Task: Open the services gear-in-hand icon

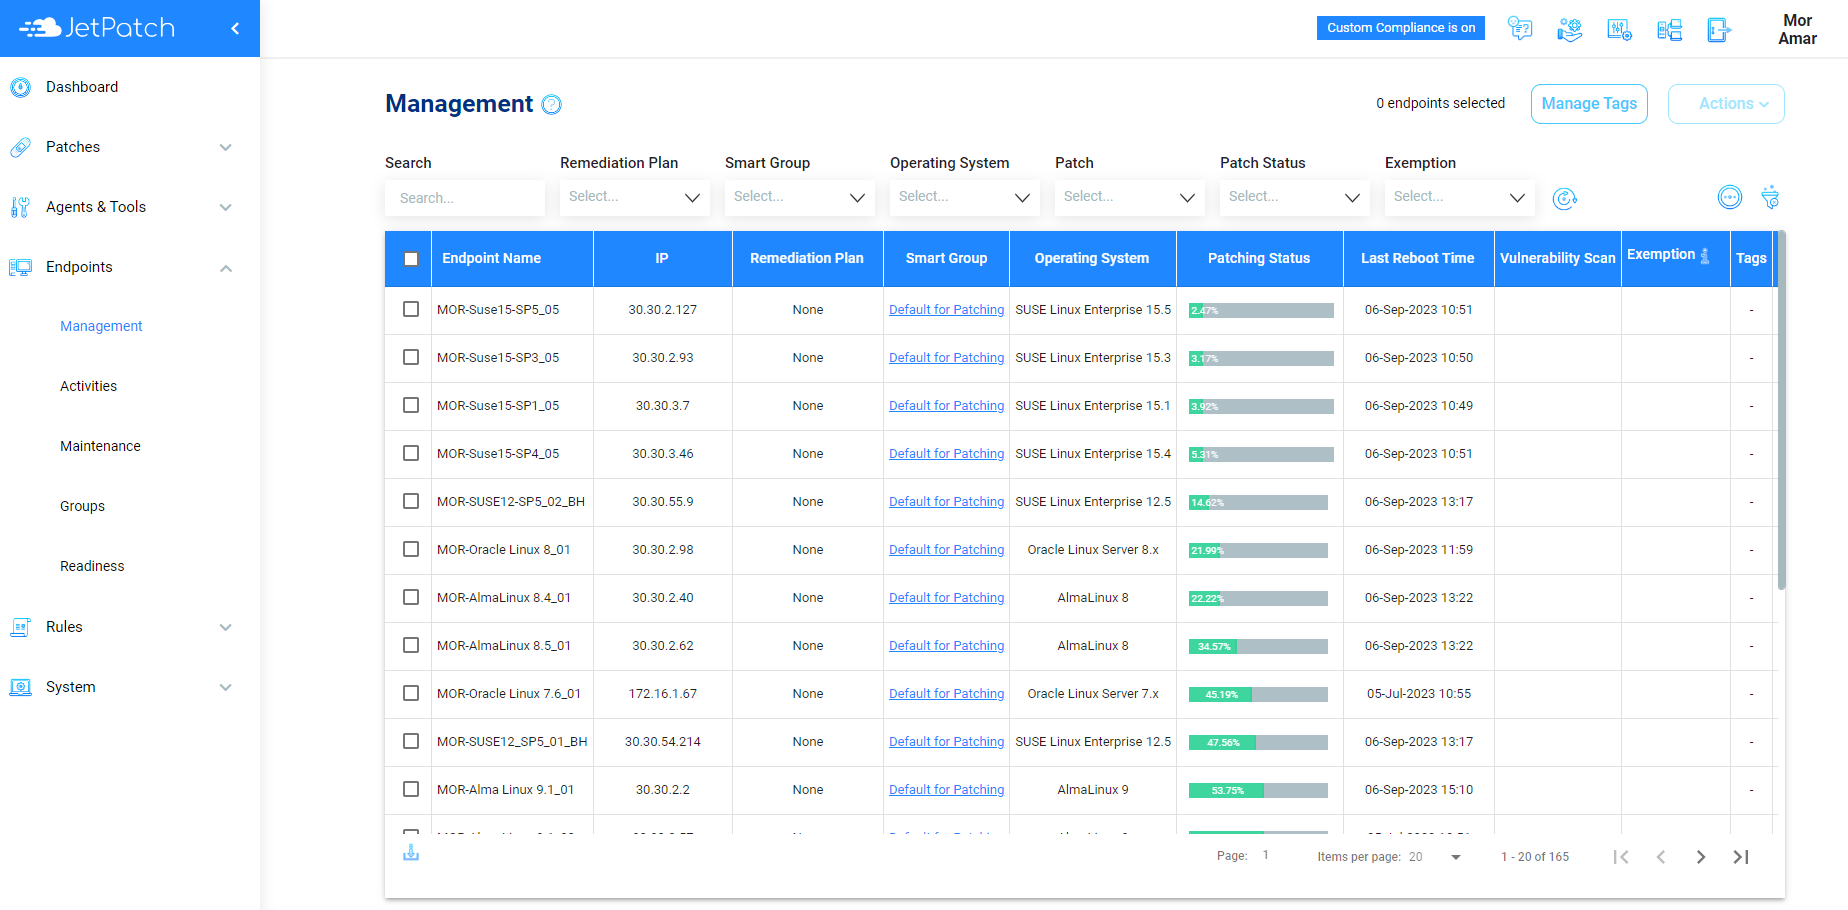Action: (1570, 29)
